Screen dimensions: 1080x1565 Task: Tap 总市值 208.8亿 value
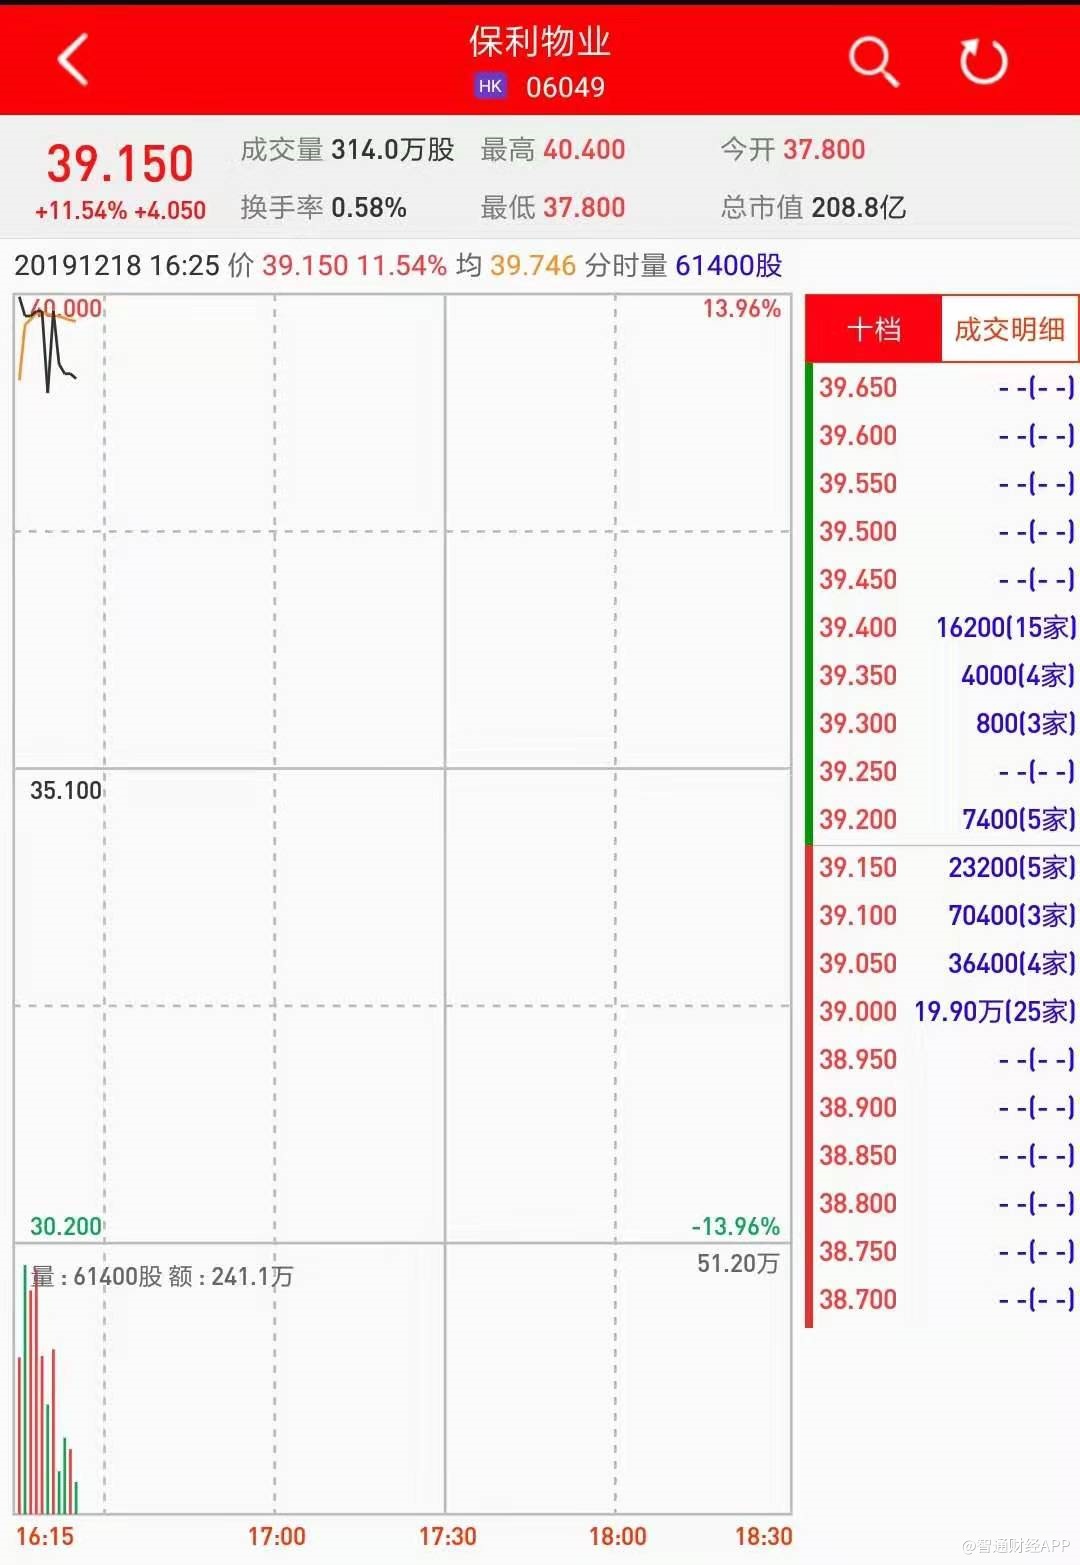click(x=858, y=208)
